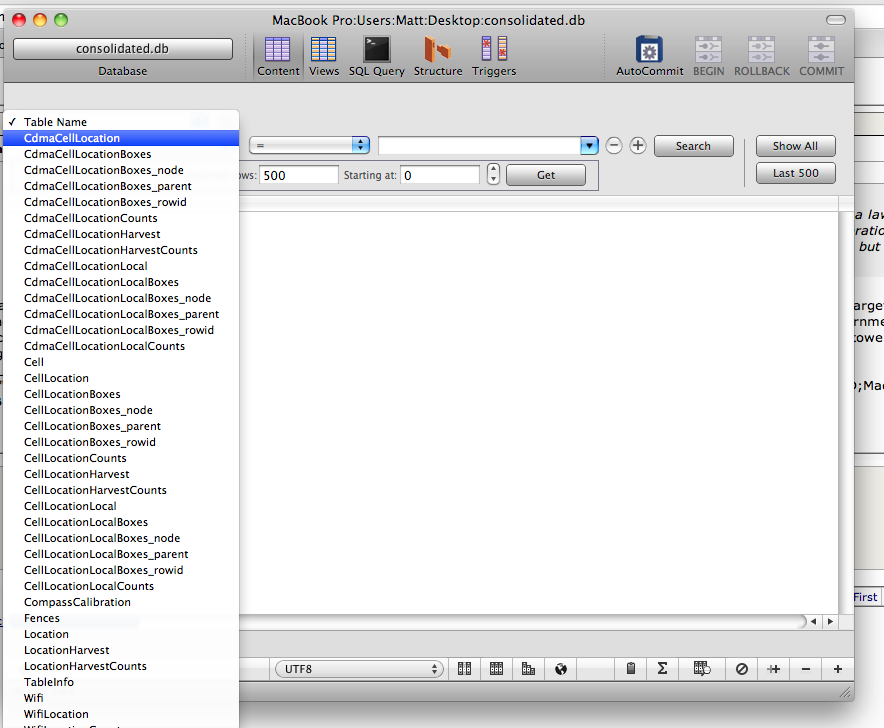The width and height of the screenshot is (884, 728).
Task: Click the cancel circle-slash icon
Action: click(x=742, y=669)
